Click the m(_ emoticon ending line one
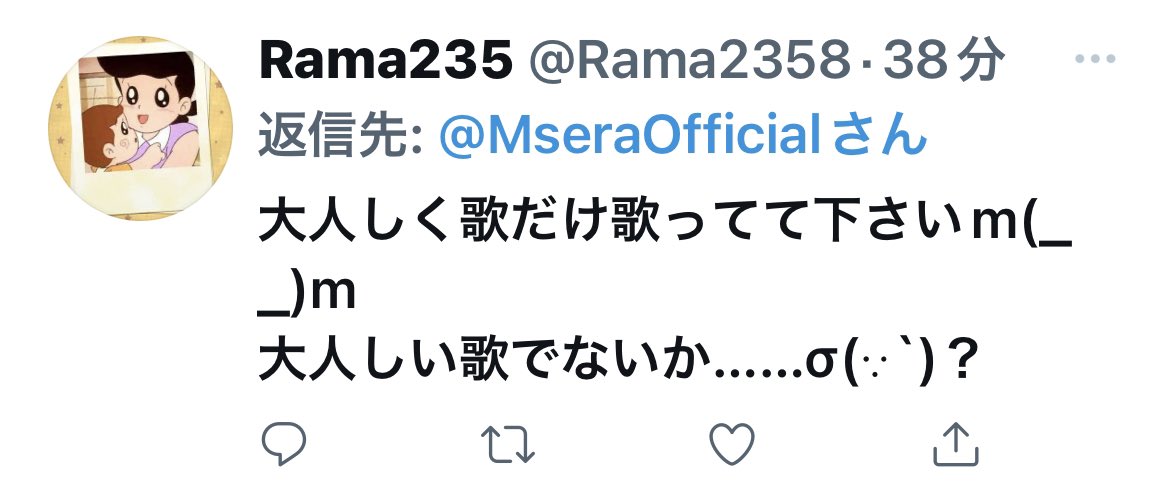1170x482 pixels. coord(1022,223)
